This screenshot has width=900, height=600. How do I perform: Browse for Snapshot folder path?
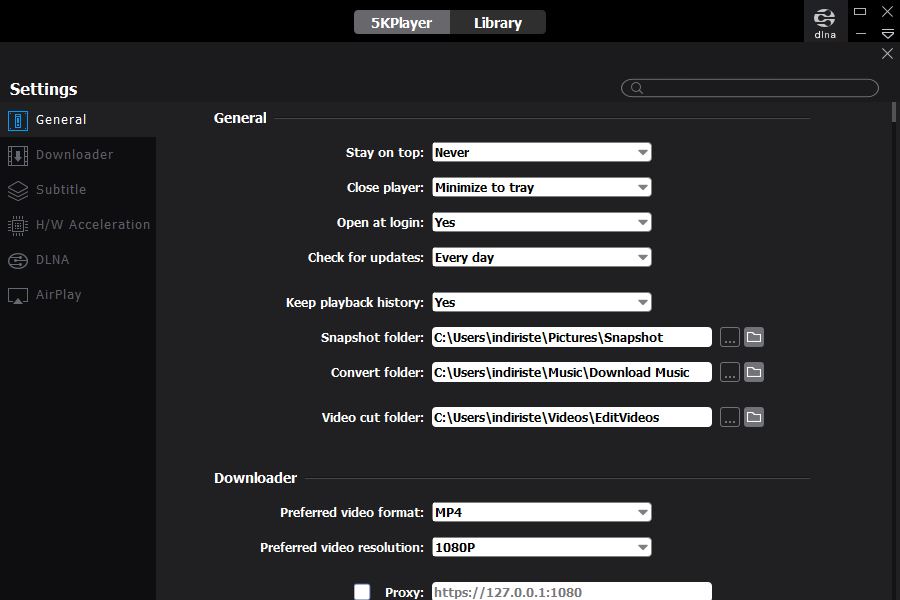(730, 338)
